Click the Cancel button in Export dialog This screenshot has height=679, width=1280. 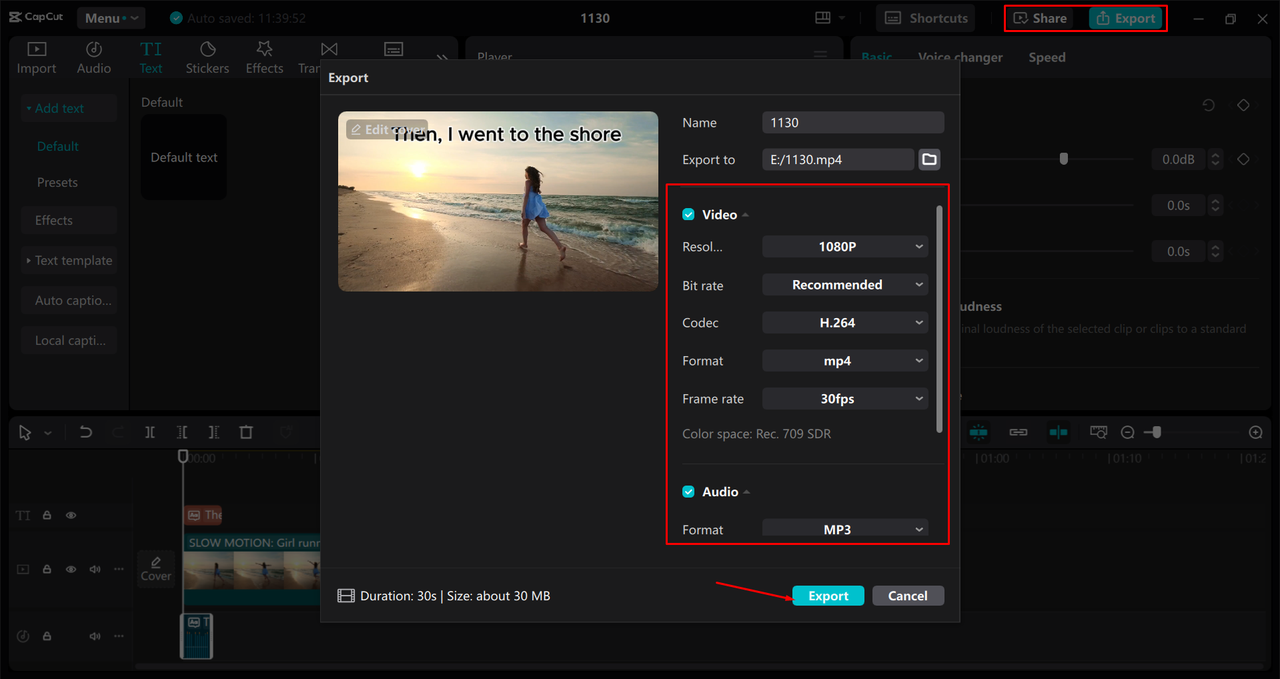coord(908,596)
